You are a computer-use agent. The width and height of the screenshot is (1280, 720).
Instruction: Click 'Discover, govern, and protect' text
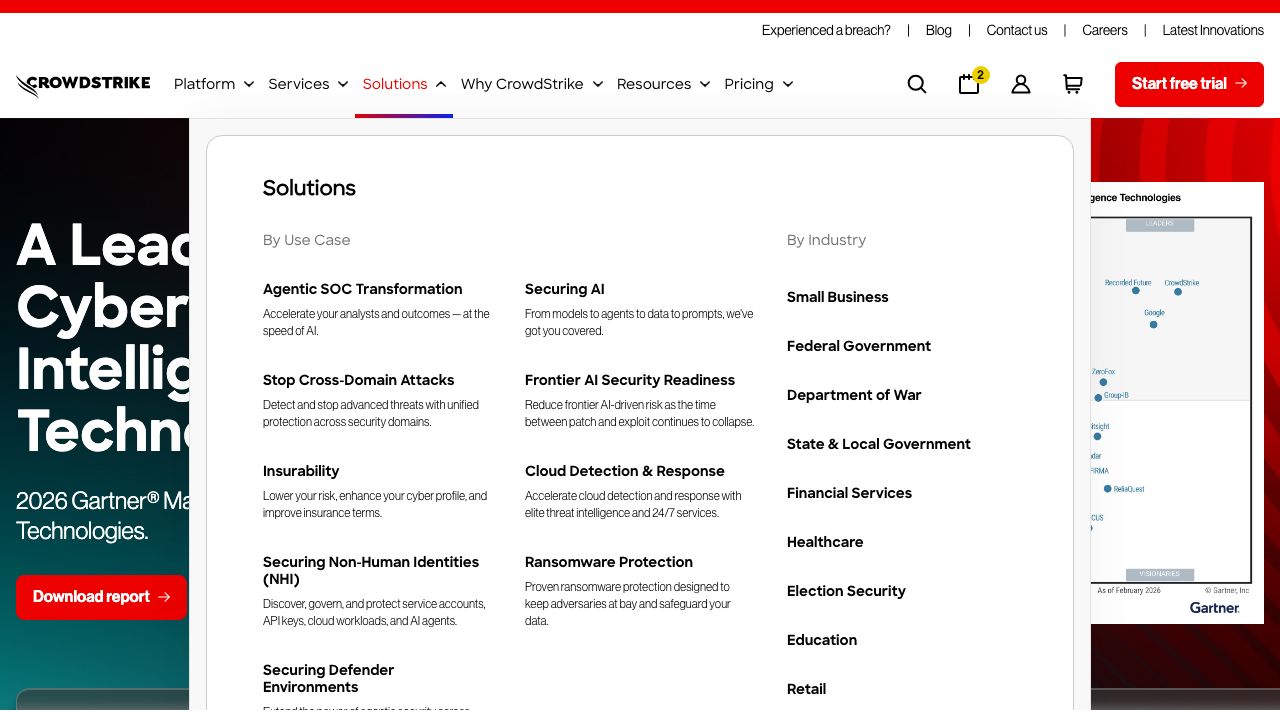pos(374,612)
